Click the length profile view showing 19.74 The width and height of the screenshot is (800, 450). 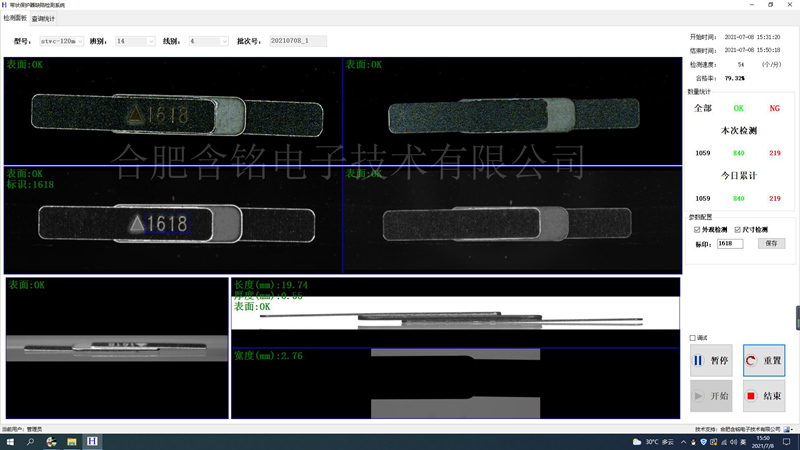coord(456,312)
